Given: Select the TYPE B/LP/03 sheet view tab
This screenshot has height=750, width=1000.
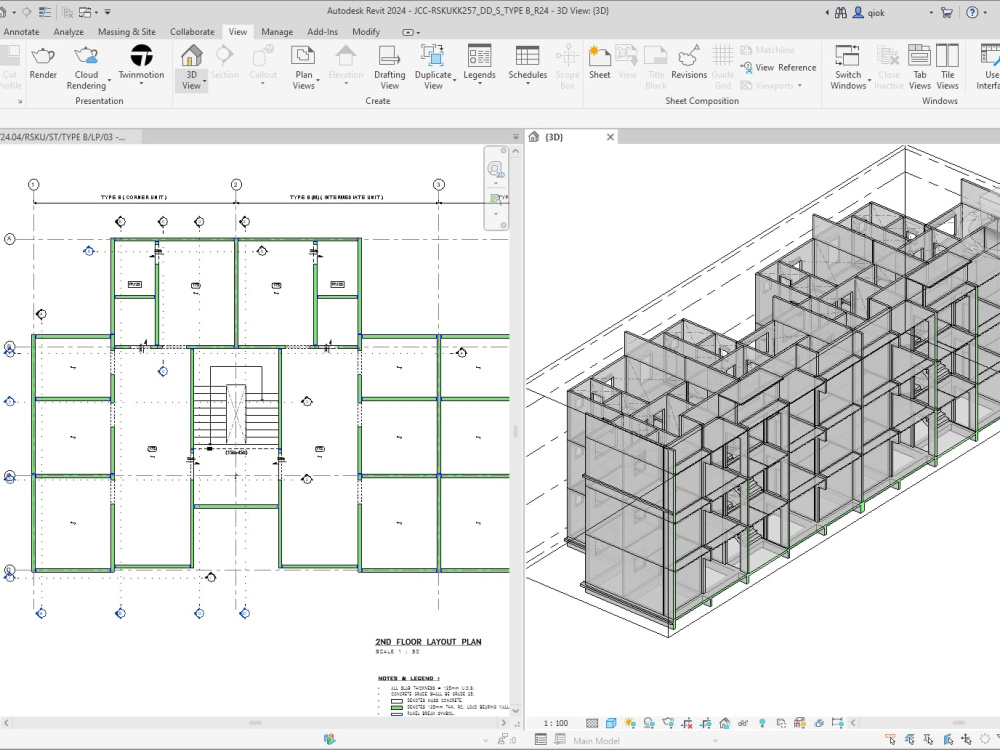Looking at the screenshot, I should [70, 137].
